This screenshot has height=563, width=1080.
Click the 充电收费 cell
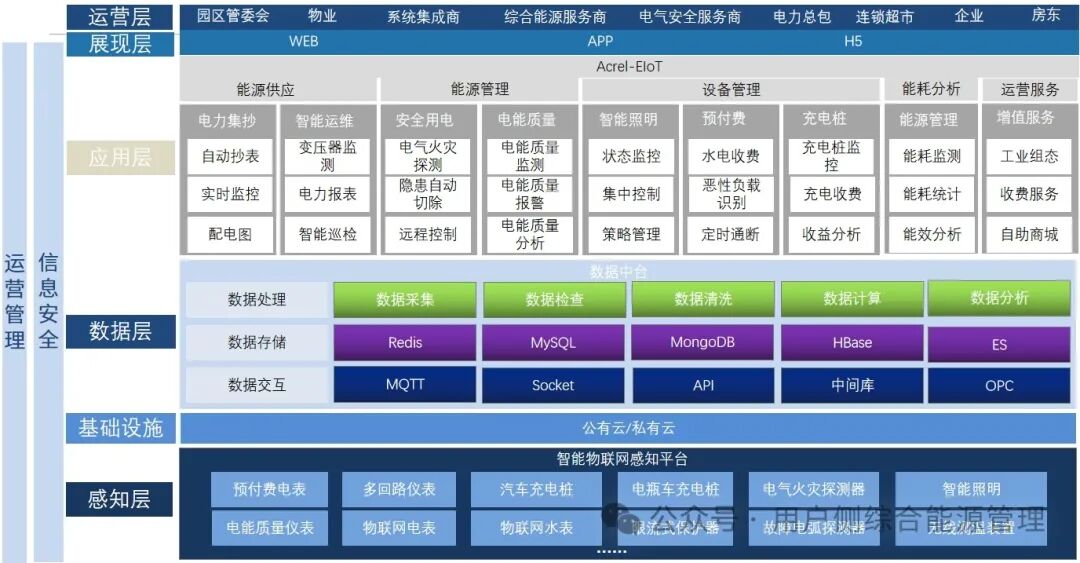832,194
